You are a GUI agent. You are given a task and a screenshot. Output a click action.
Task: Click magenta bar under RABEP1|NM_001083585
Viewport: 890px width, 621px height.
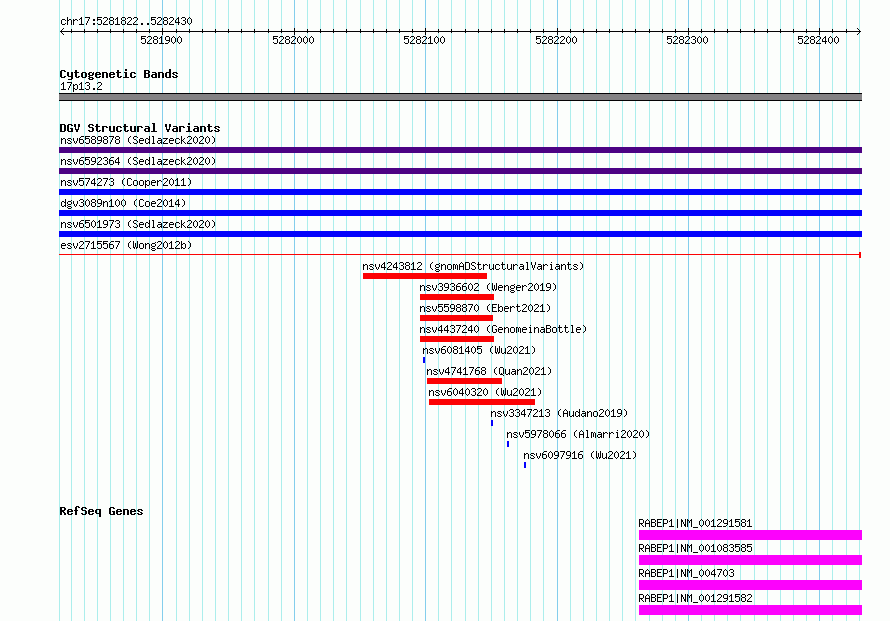coord(750,560)
